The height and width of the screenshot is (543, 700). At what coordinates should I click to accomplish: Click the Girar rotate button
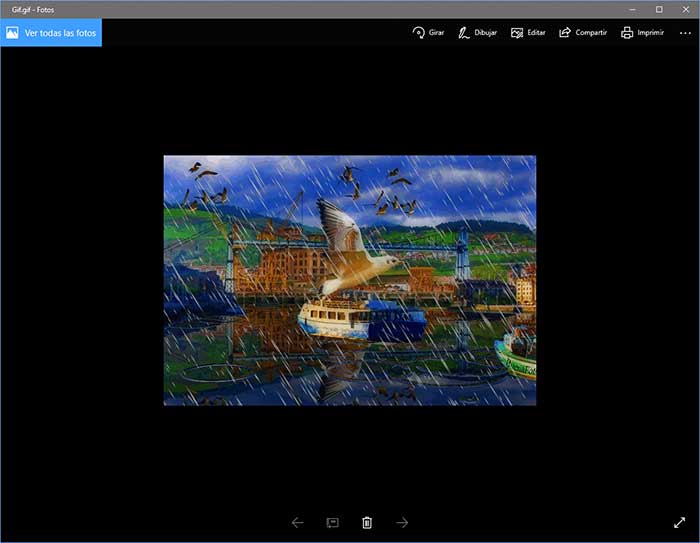coord(428,33)
